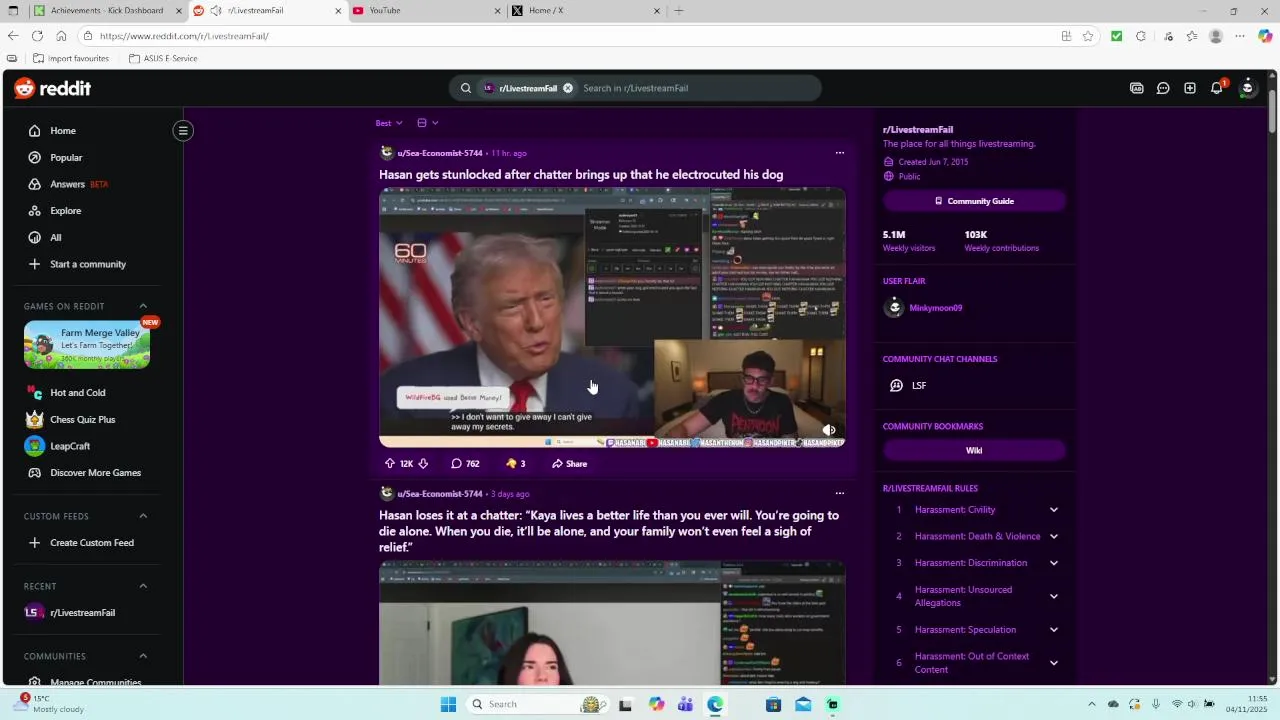
Task: Collapse the Recent section
Action: click(x=143, y=586)
